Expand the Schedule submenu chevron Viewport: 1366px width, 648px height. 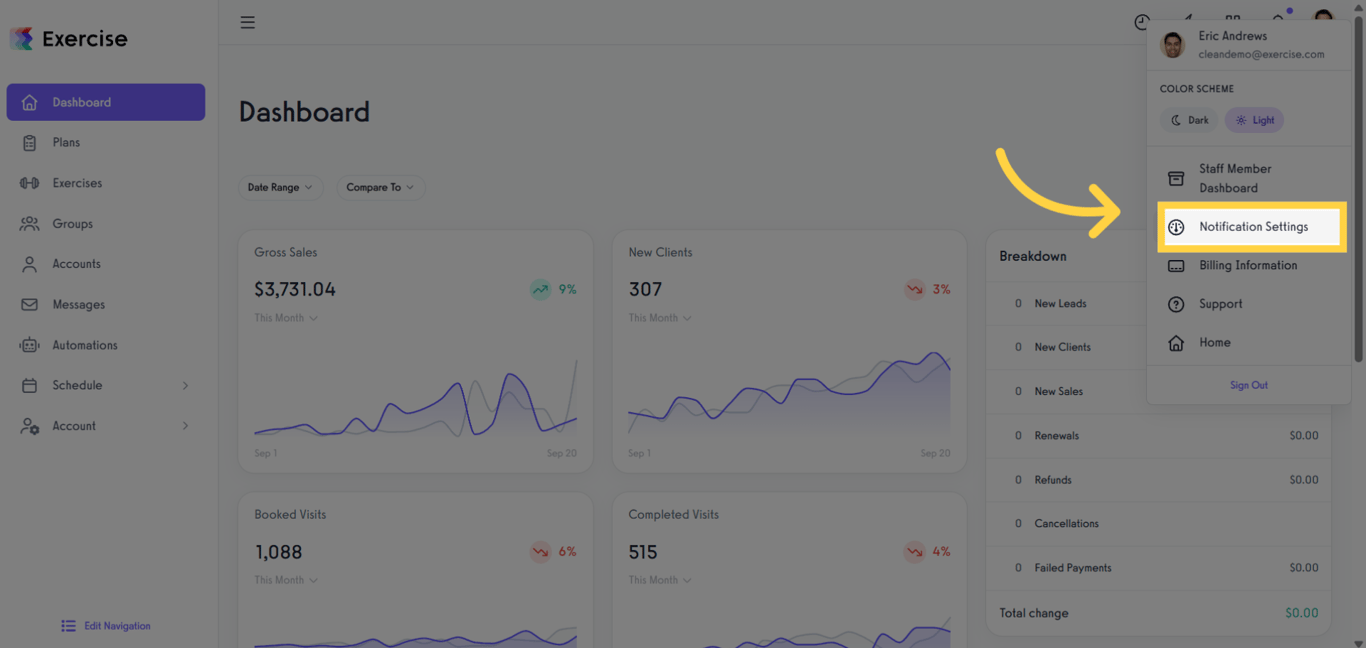click(185, 386)
